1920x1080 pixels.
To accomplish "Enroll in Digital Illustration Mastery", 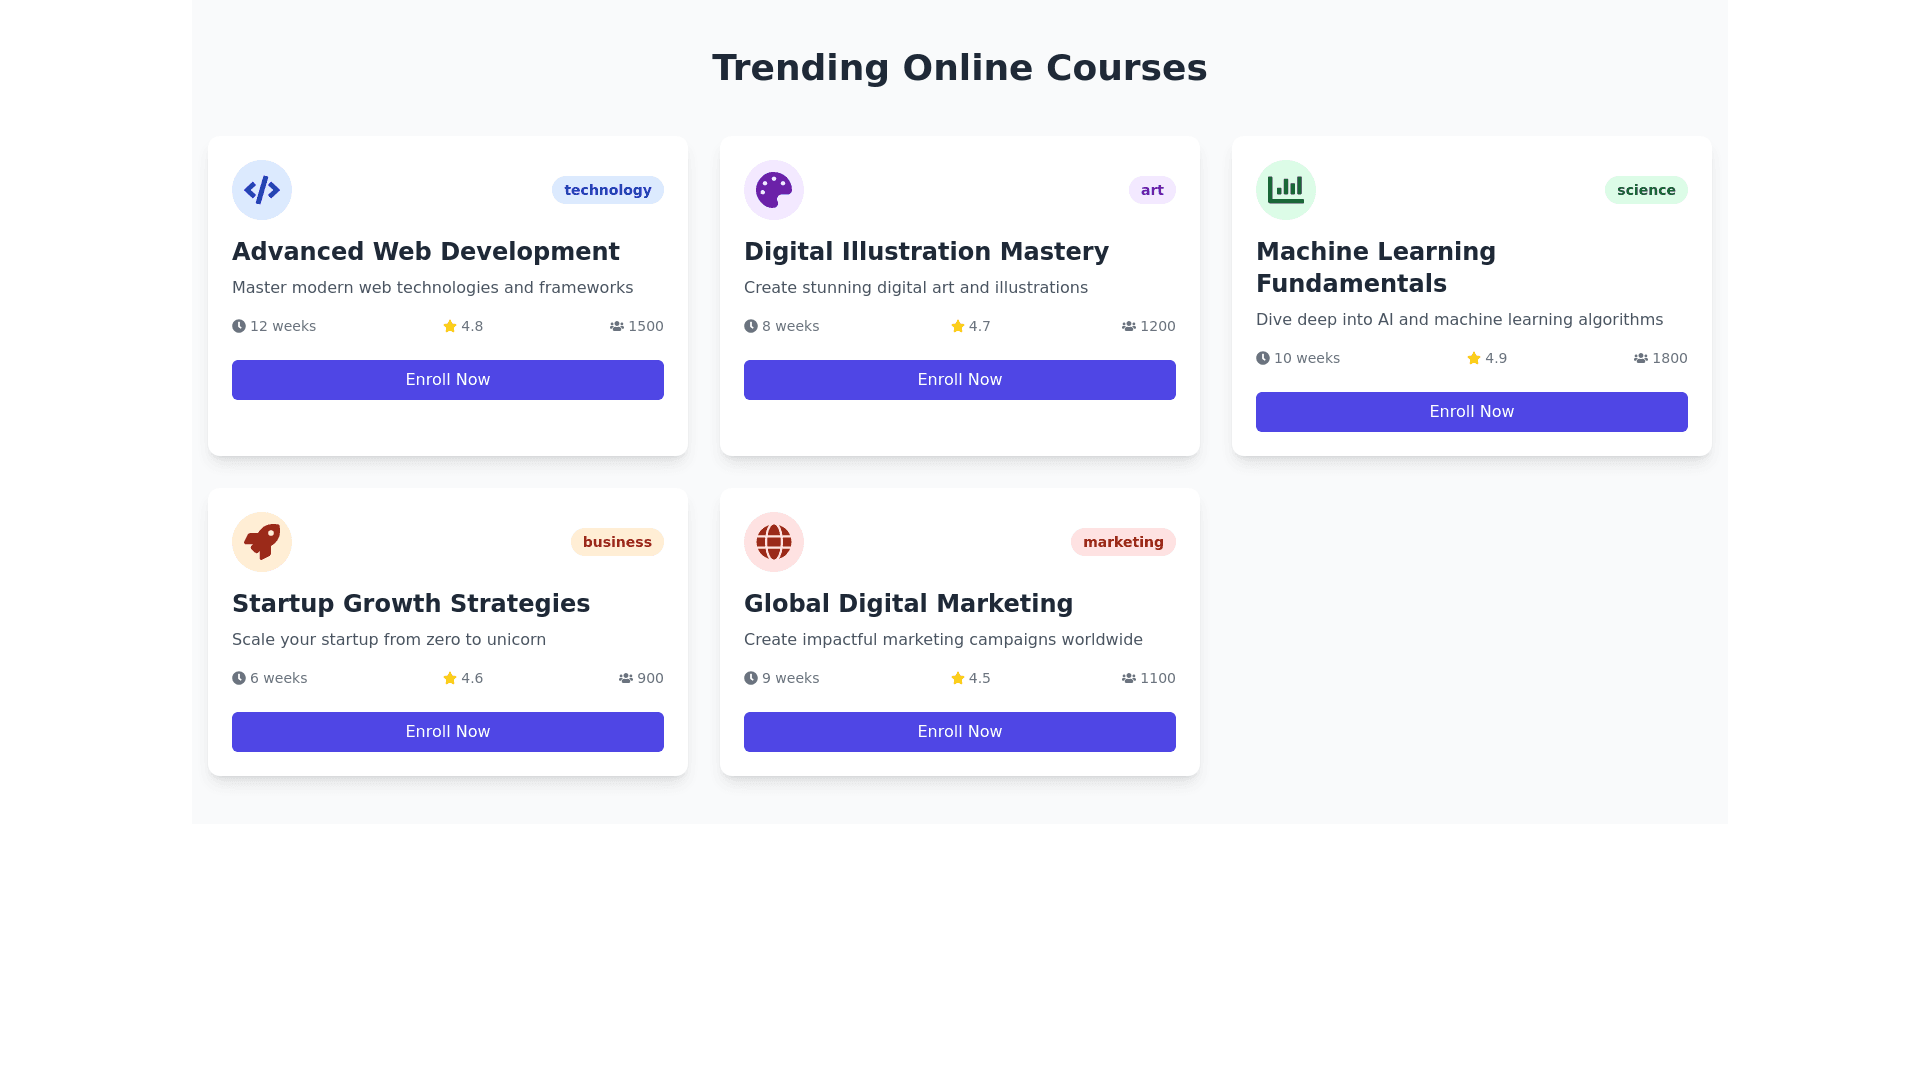I will [x=960, y=380].
